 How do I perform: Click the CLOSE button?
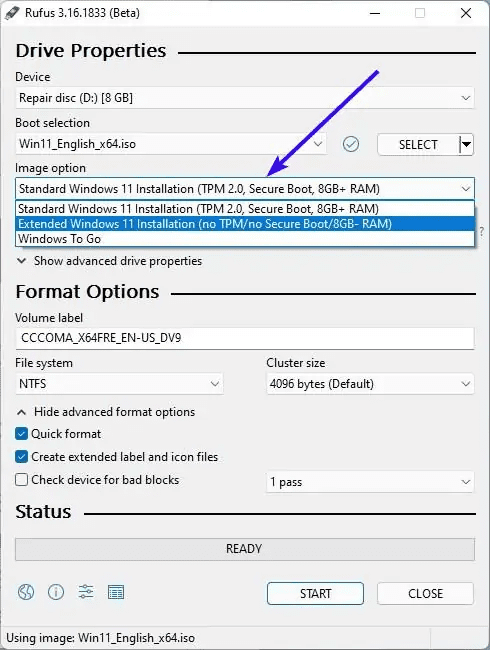click(425, 593)
